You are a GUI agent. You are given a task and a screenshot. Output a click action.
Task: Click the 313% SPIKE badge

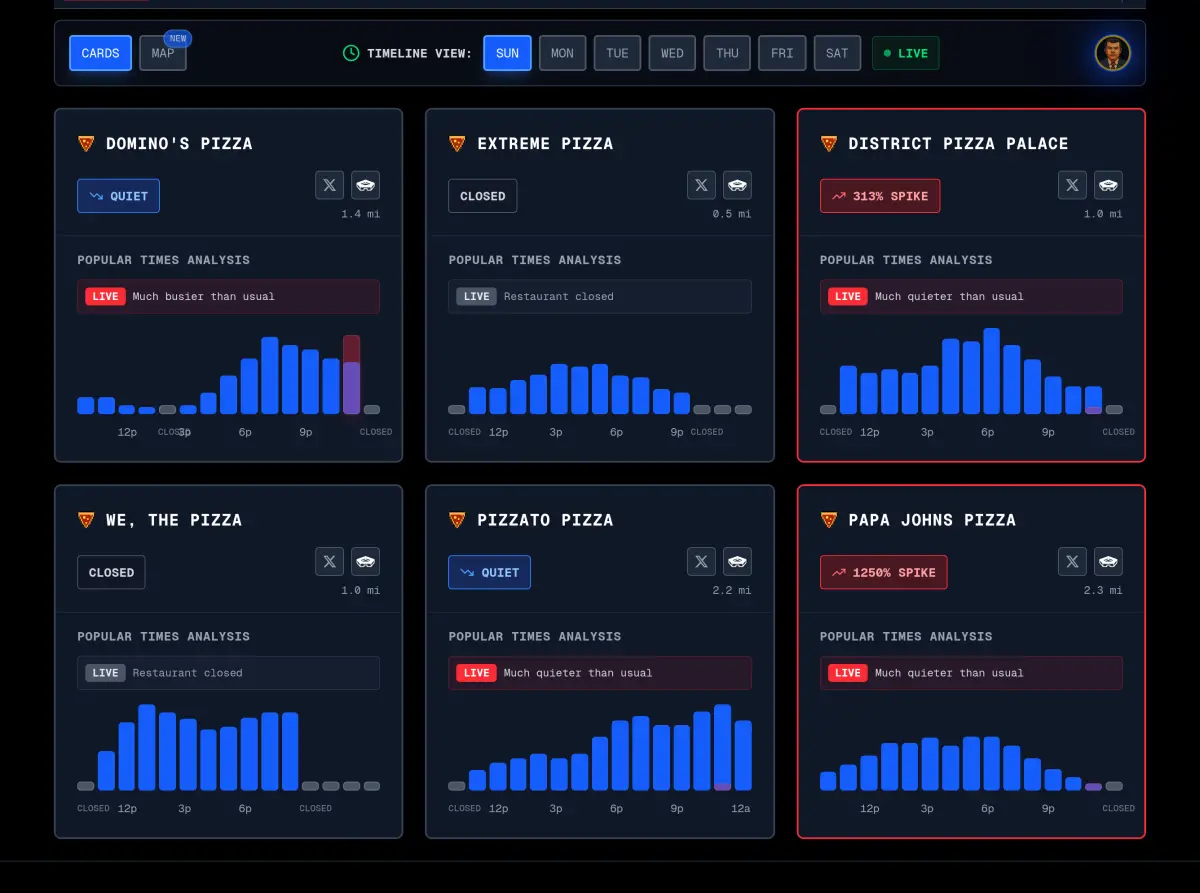[879, 196]
